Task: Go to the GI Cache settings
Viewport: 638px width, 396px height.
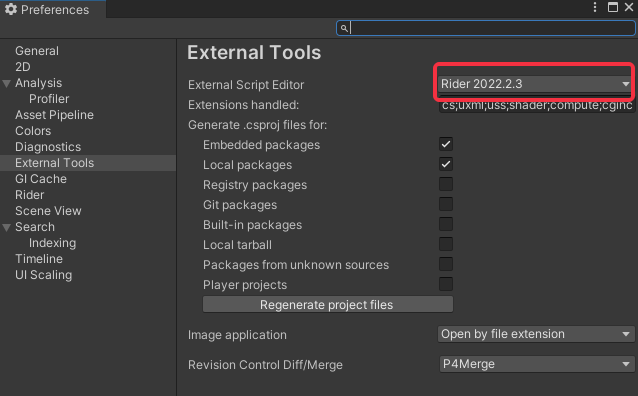Action: point(41,179)
